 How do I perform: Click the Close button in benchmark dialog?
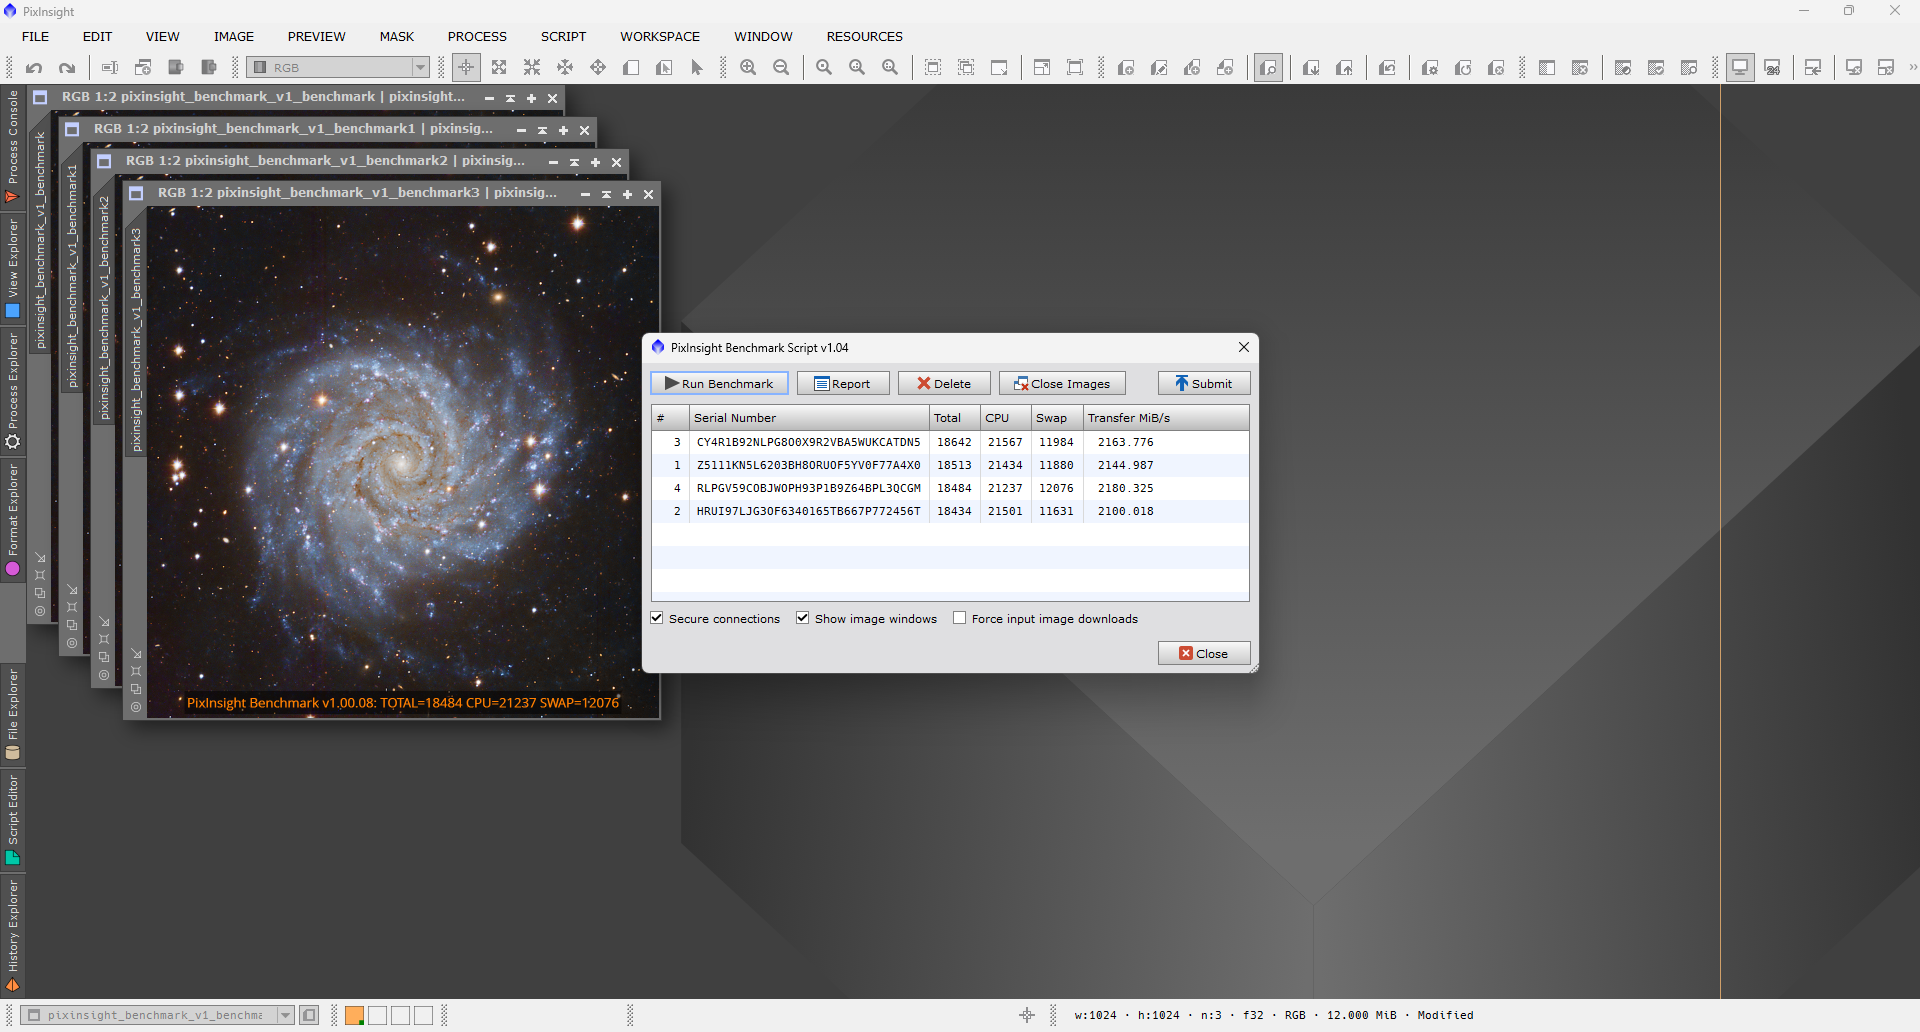pyautogui.click(x=1204, y=654)
